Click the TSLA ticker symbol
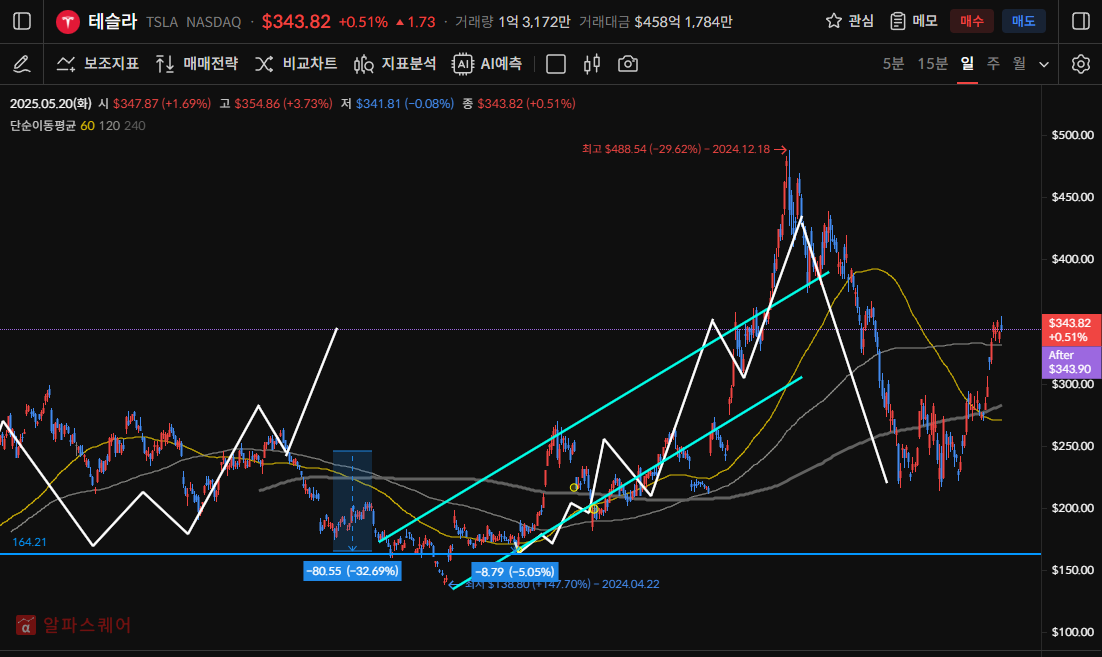The image size is (1102, 657). [162, 22]
